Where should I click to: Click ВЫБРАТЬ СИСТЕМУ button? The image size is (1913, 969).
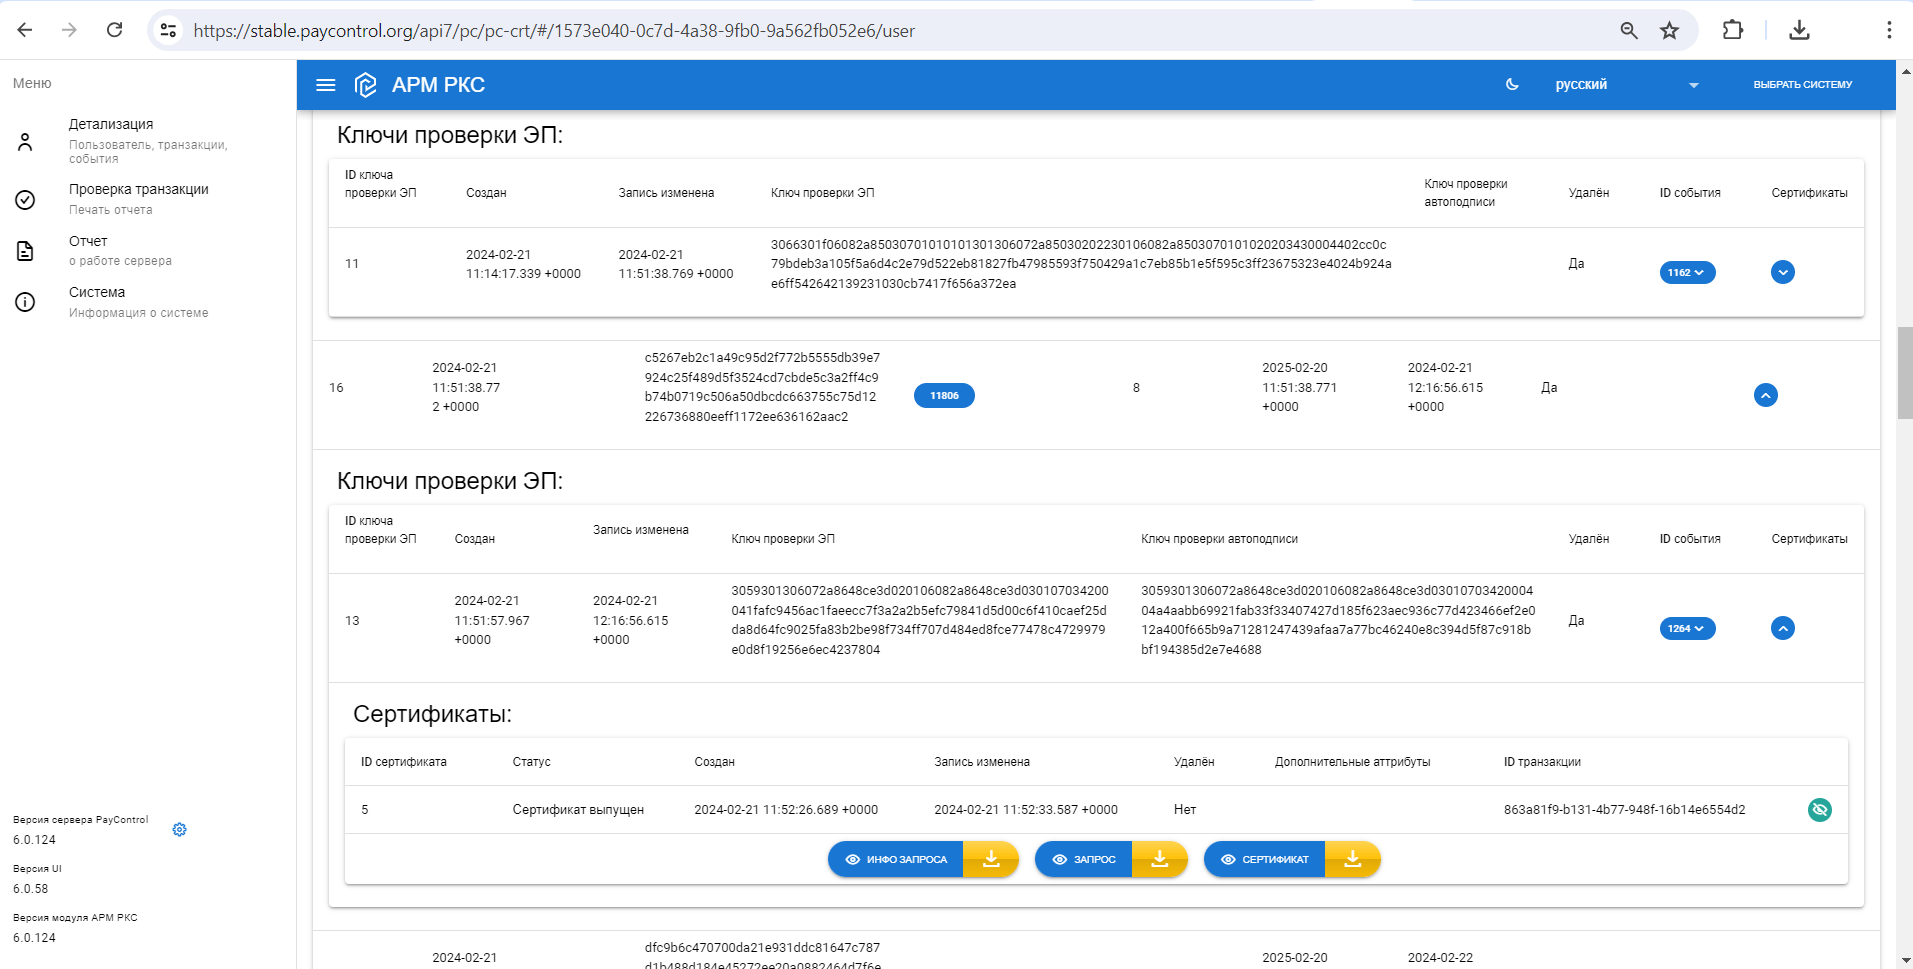(x=1803, y=85)
